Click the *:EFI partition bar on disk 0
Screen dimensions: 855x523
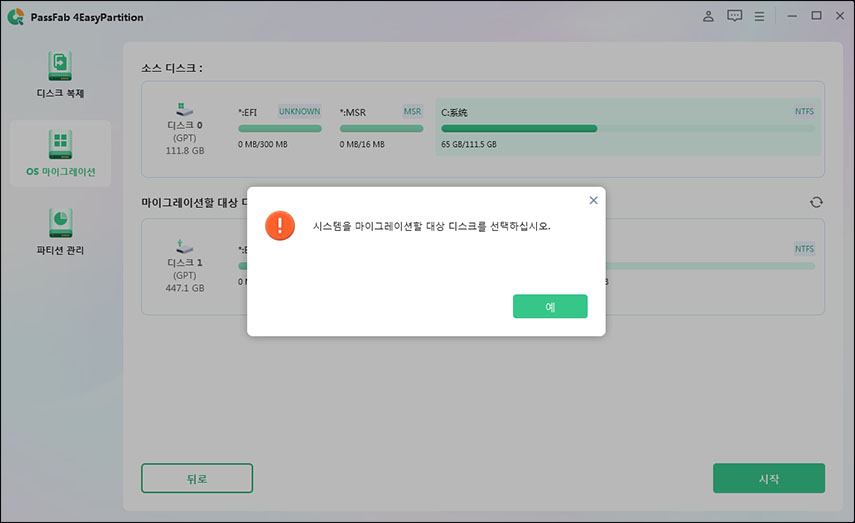(279, 127)
